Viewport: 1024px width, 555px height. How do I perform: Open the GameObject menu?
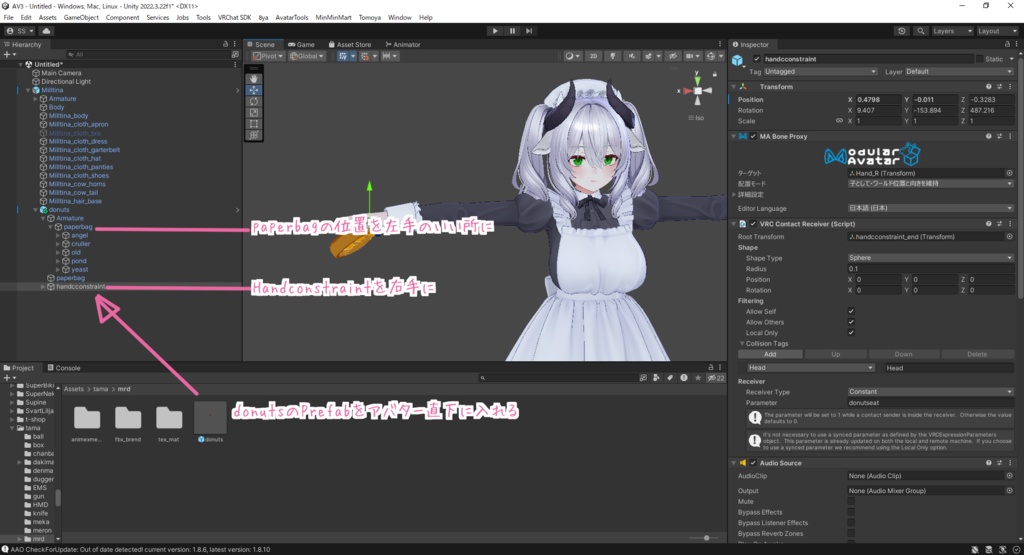coord(81,18)
